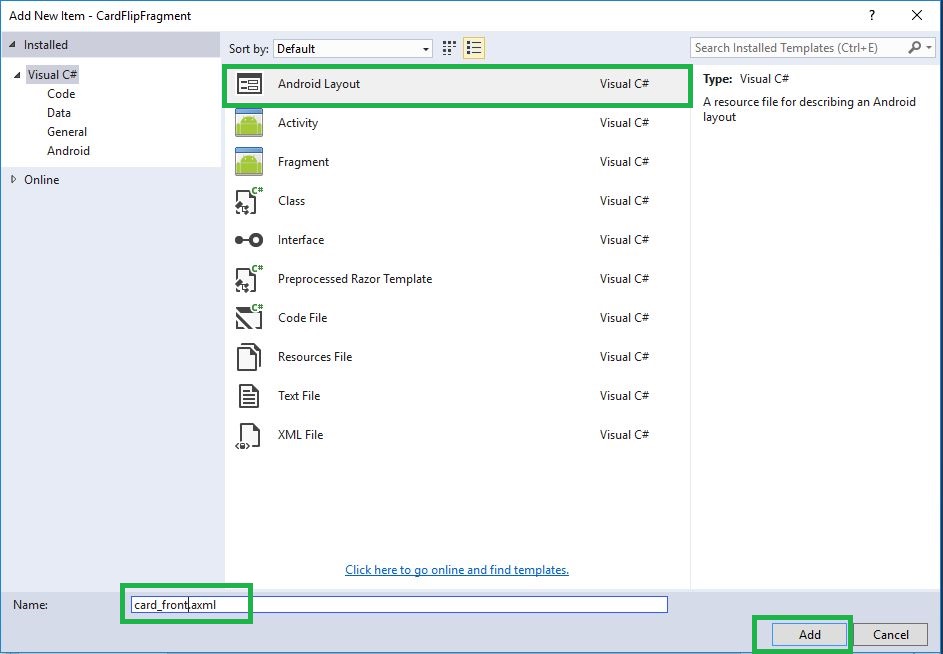Switch to small icons list view
The image size is (943, 654).
(x=474, y=48)
